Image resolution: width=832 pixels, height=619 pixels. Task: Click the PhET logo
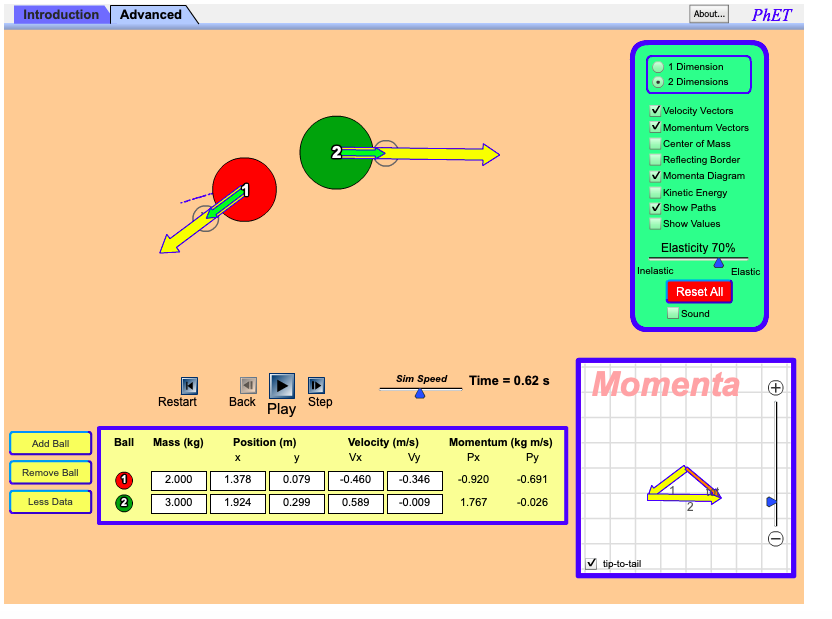coord(770,13)
